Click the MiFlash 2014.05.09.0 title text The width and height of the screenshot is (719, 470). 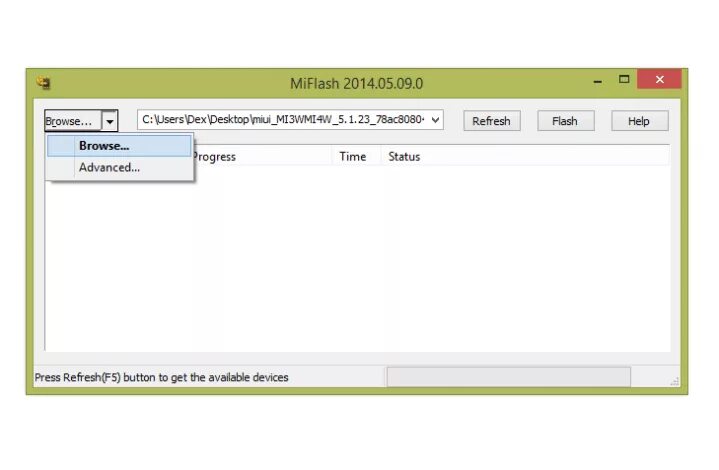pyautogui.click(x=356, y=83)
